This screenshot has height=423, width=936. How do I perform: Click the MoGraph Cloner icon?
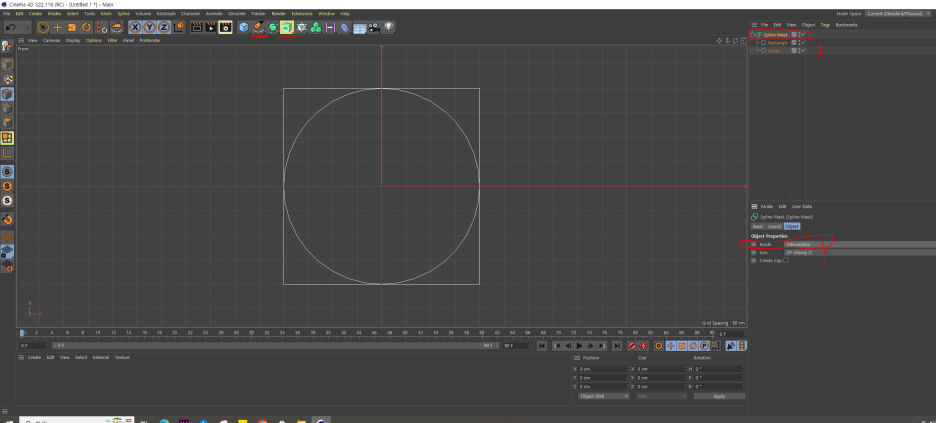click(316, 27)
